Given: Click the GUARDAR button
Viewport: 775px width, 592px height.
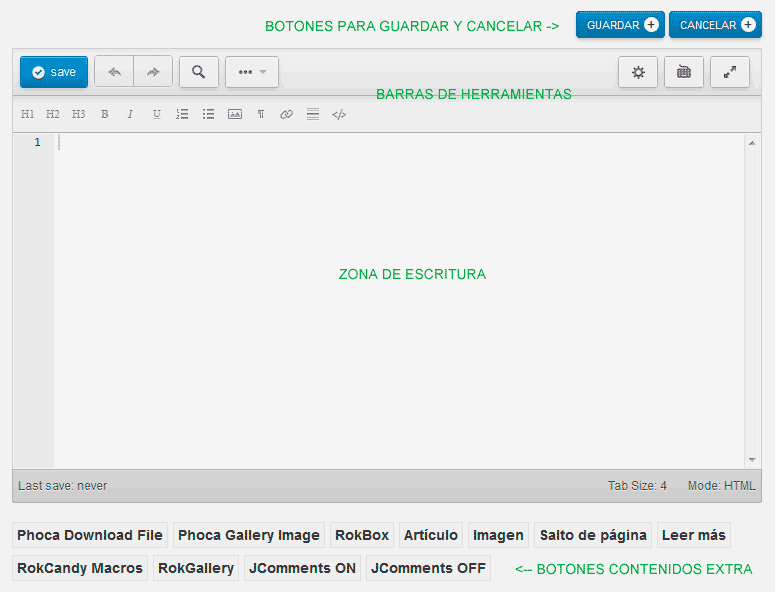Looking at the screenshot, I should click(x=620, y=25).
